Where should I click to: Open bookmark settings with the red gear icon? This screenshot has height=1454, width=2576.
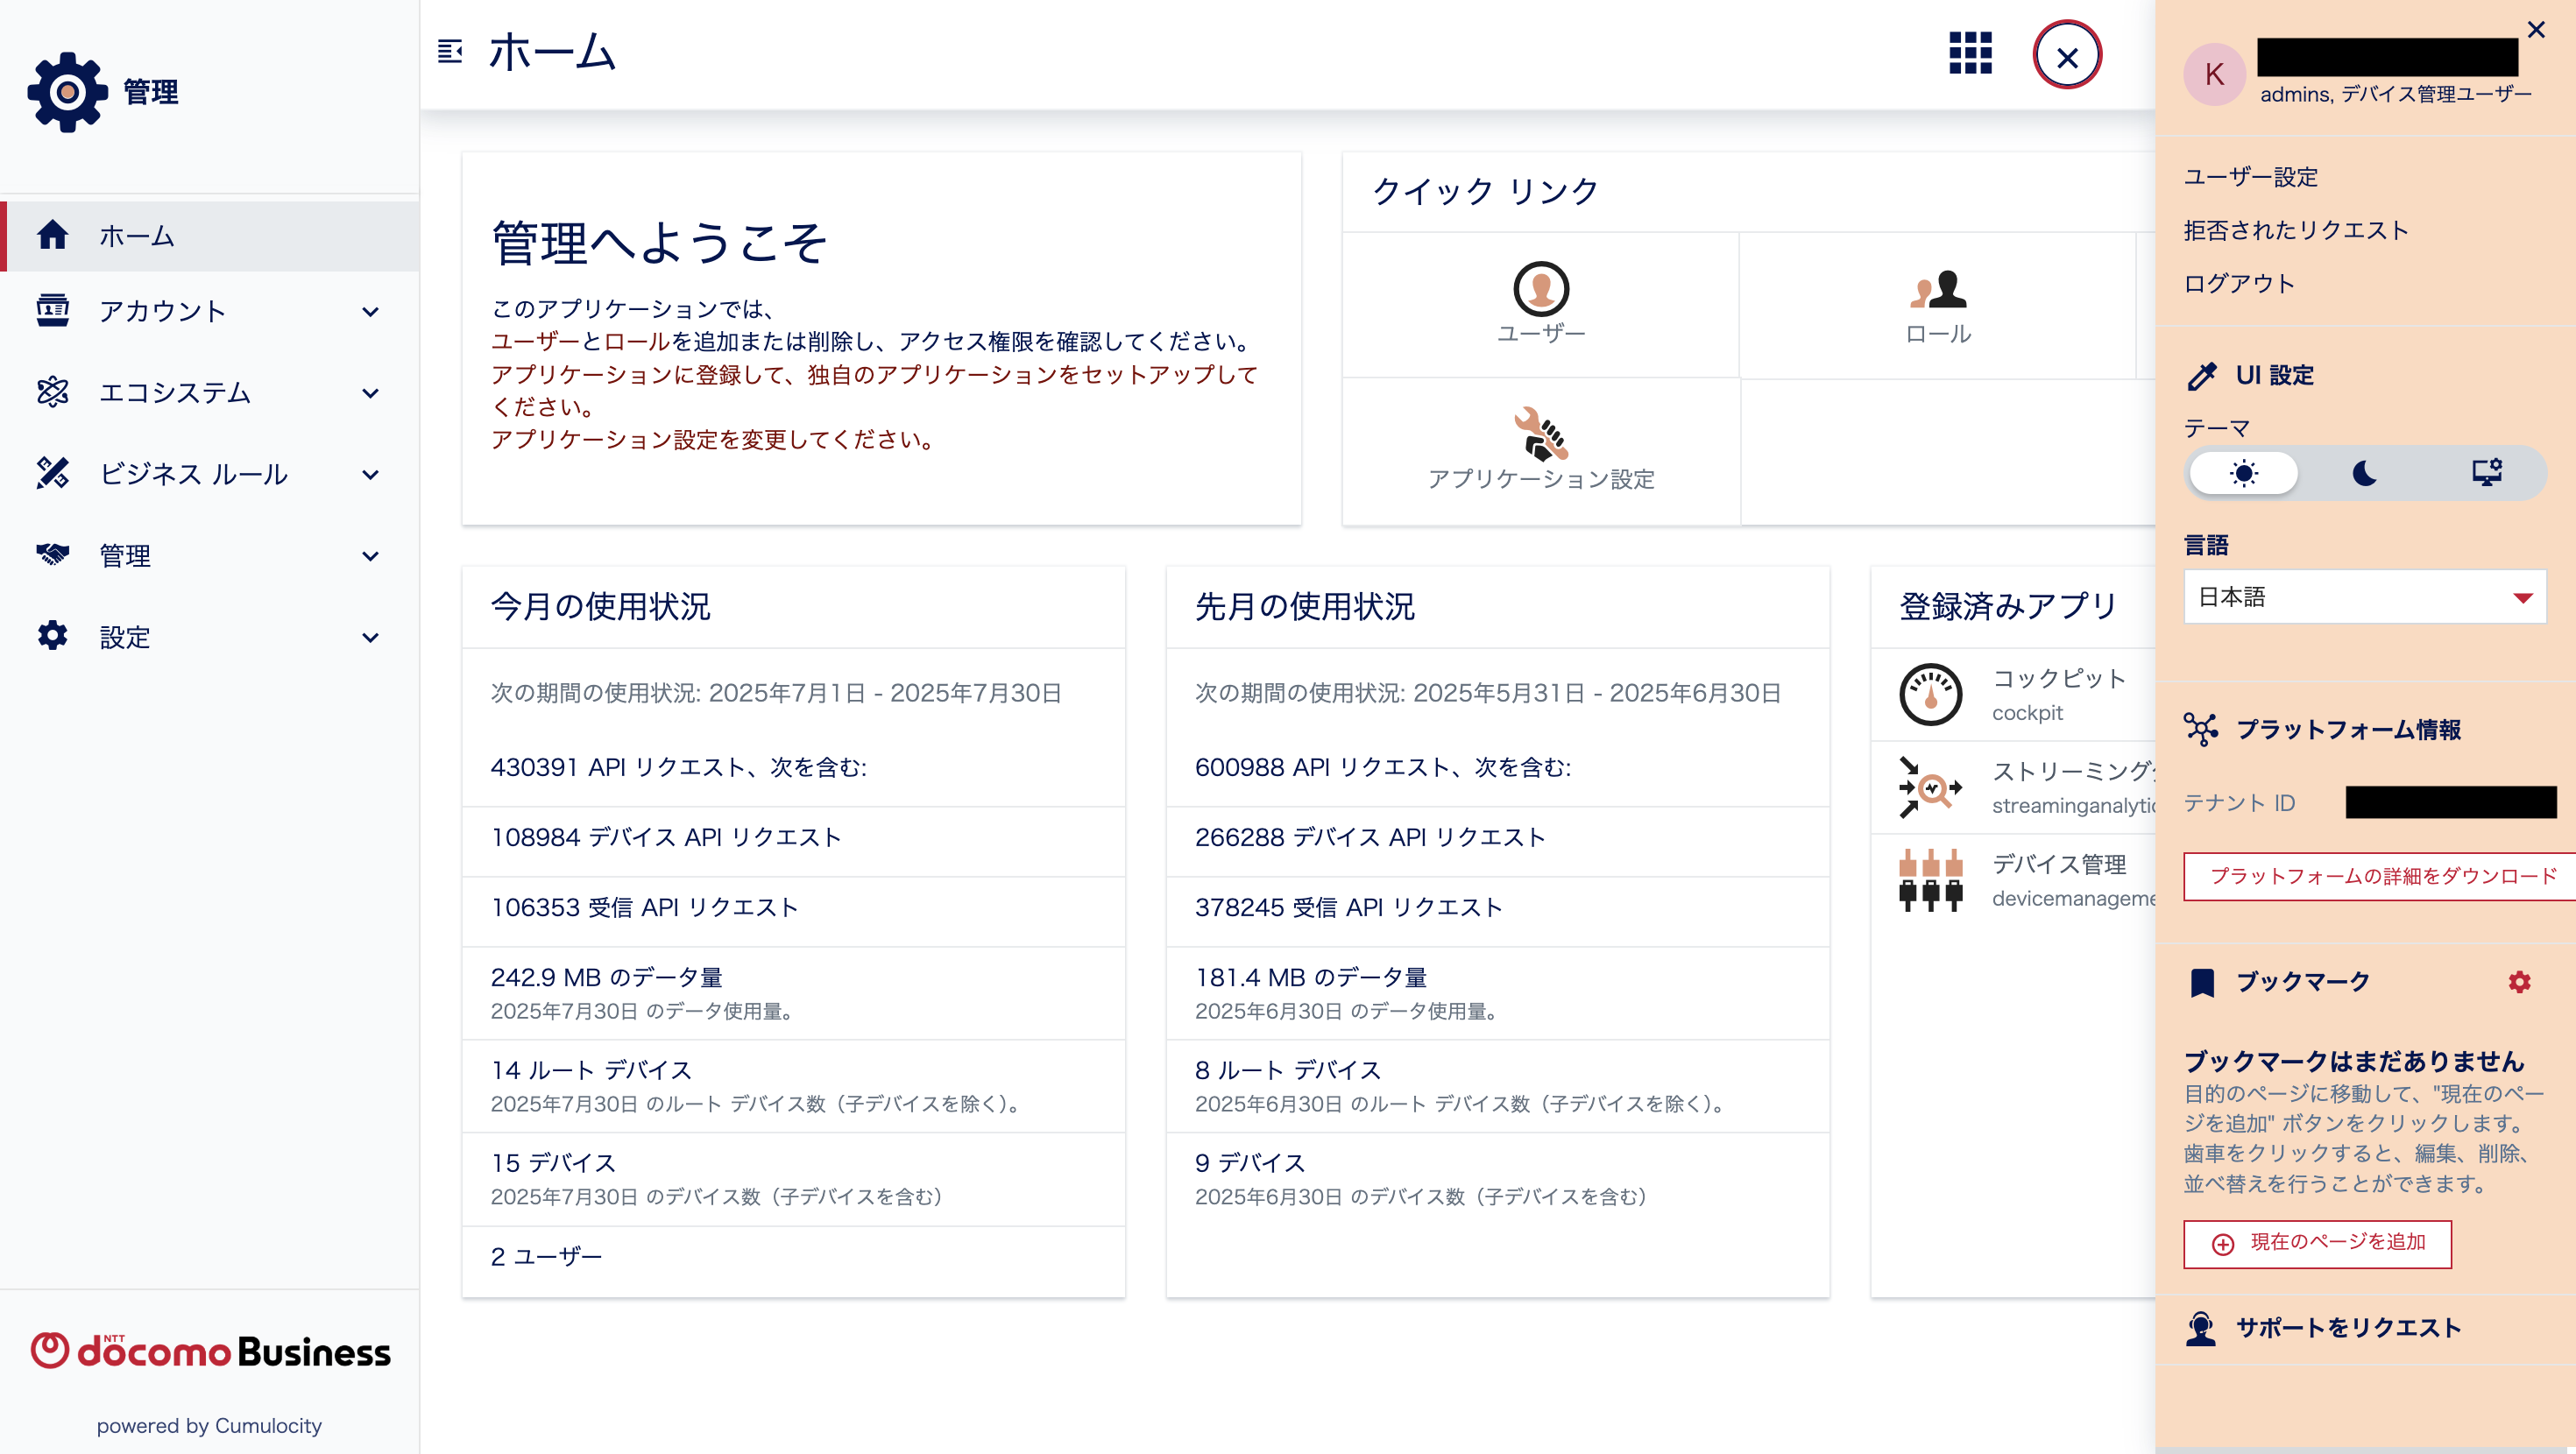pyautogui.click(x=2519, y=982)
